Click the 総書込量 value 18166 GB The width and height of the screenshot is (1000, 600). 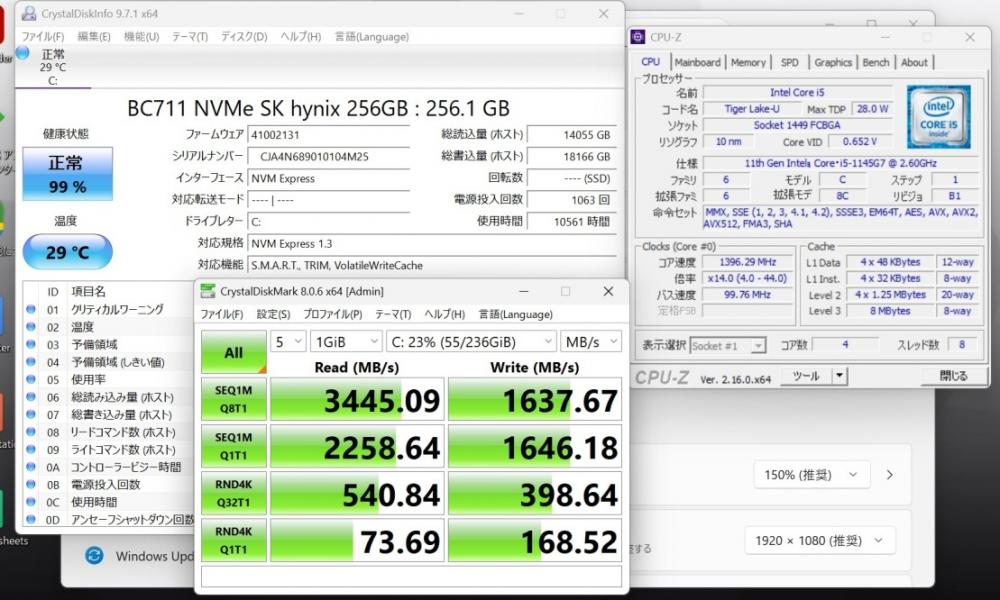coord(571,156)
